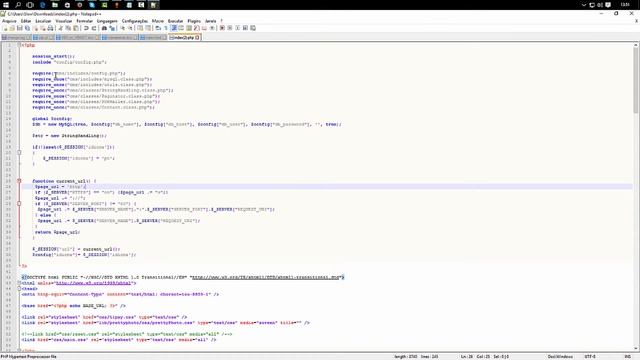Click the Close document toolbar icon
The image size is (640, 360).
tap(35, 28)
